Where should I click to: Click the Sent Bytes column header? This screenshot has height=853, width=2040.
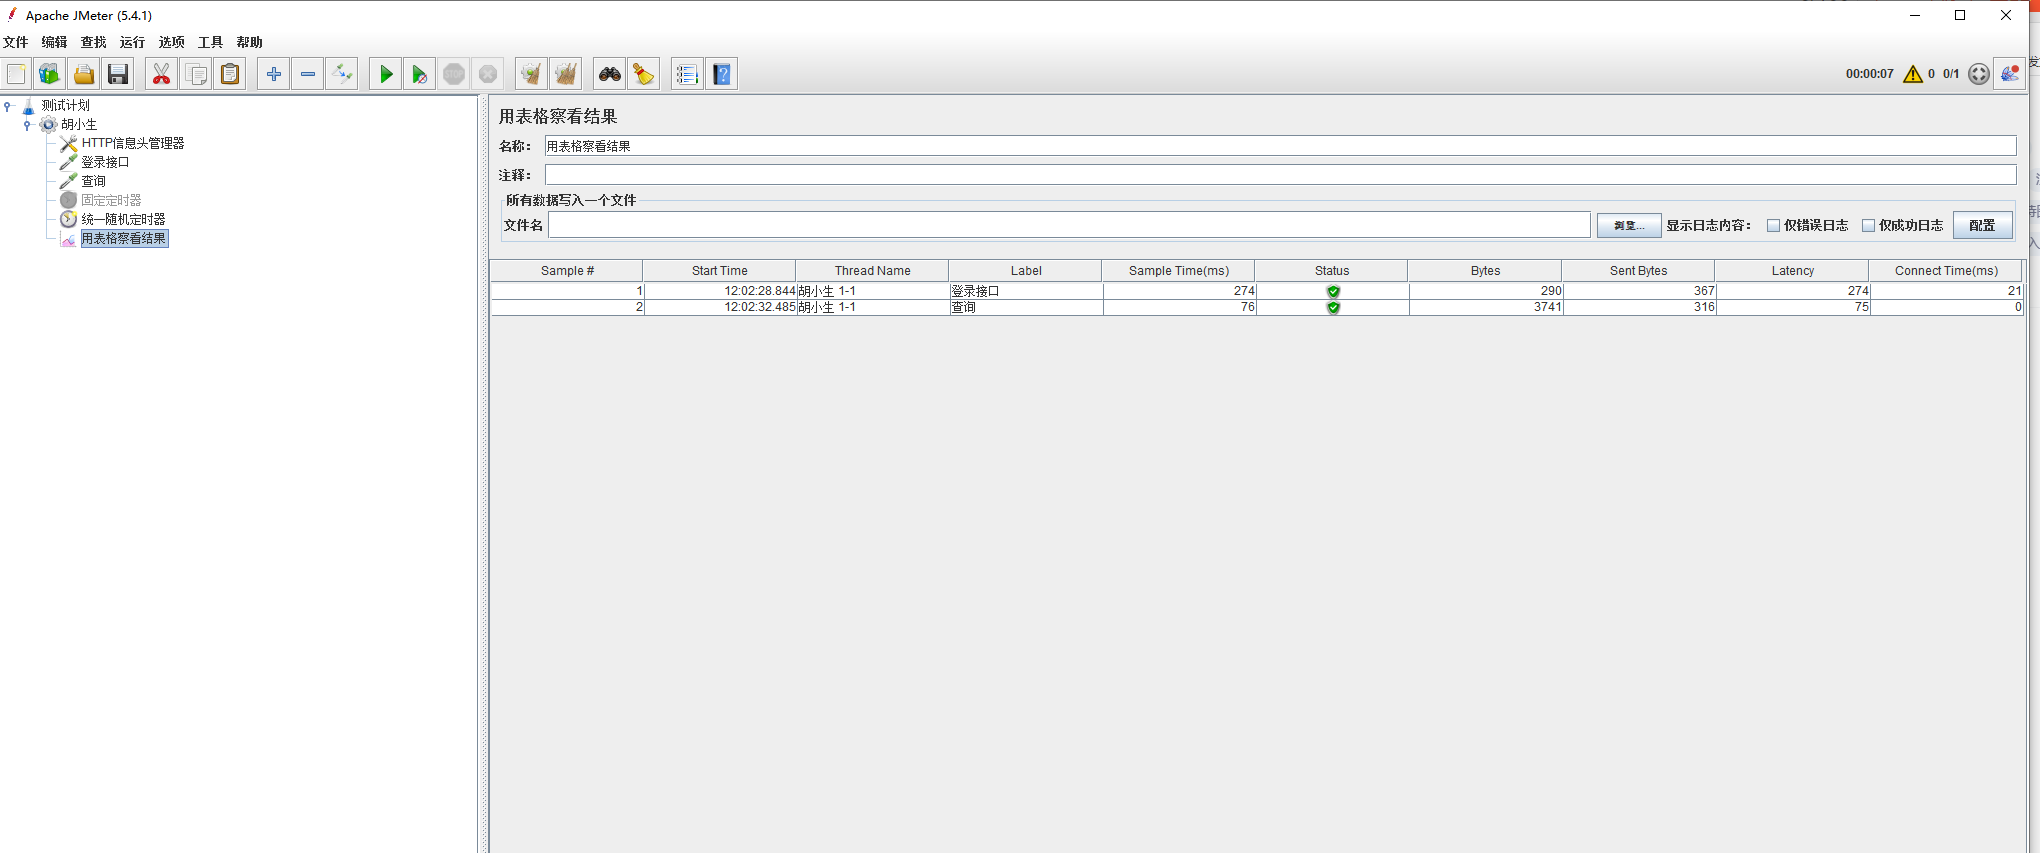coord(1639,271)
